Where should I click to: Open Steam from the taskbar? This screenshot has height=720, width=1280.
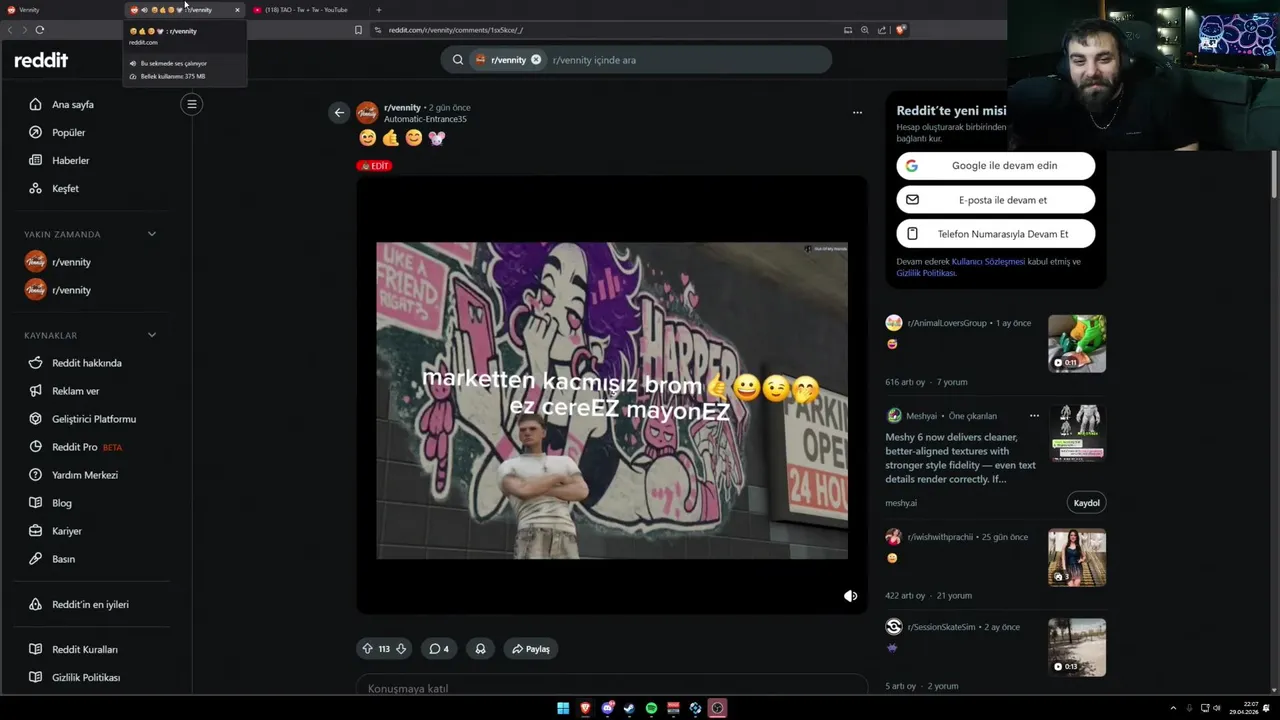click(629, 708)
